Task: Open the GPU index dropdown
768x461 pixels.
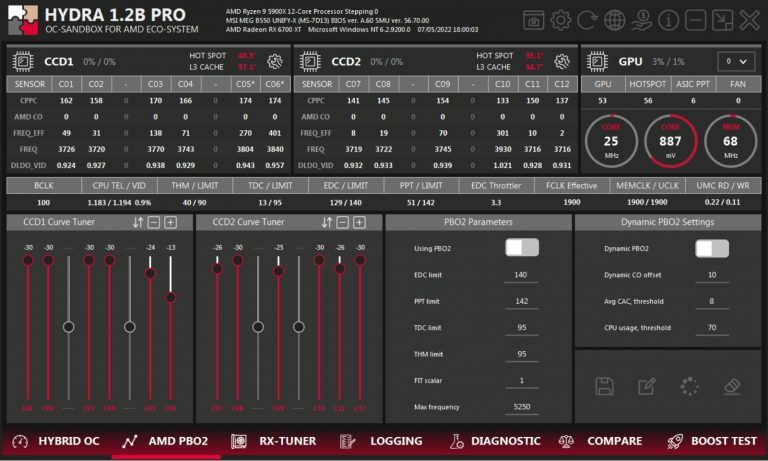Action: pyautogui.click(x=736, y=62)
